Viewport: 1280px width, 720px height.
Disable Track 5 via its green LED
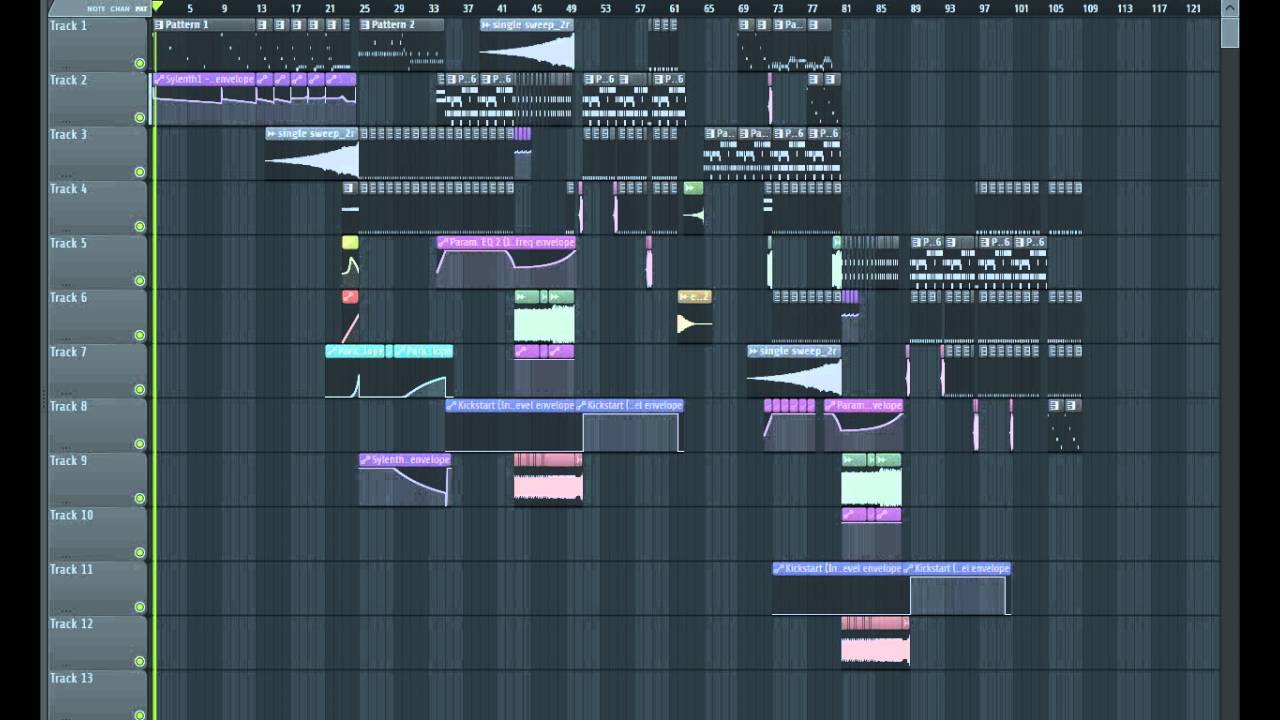pyautogui.click(x=140, y=281)
